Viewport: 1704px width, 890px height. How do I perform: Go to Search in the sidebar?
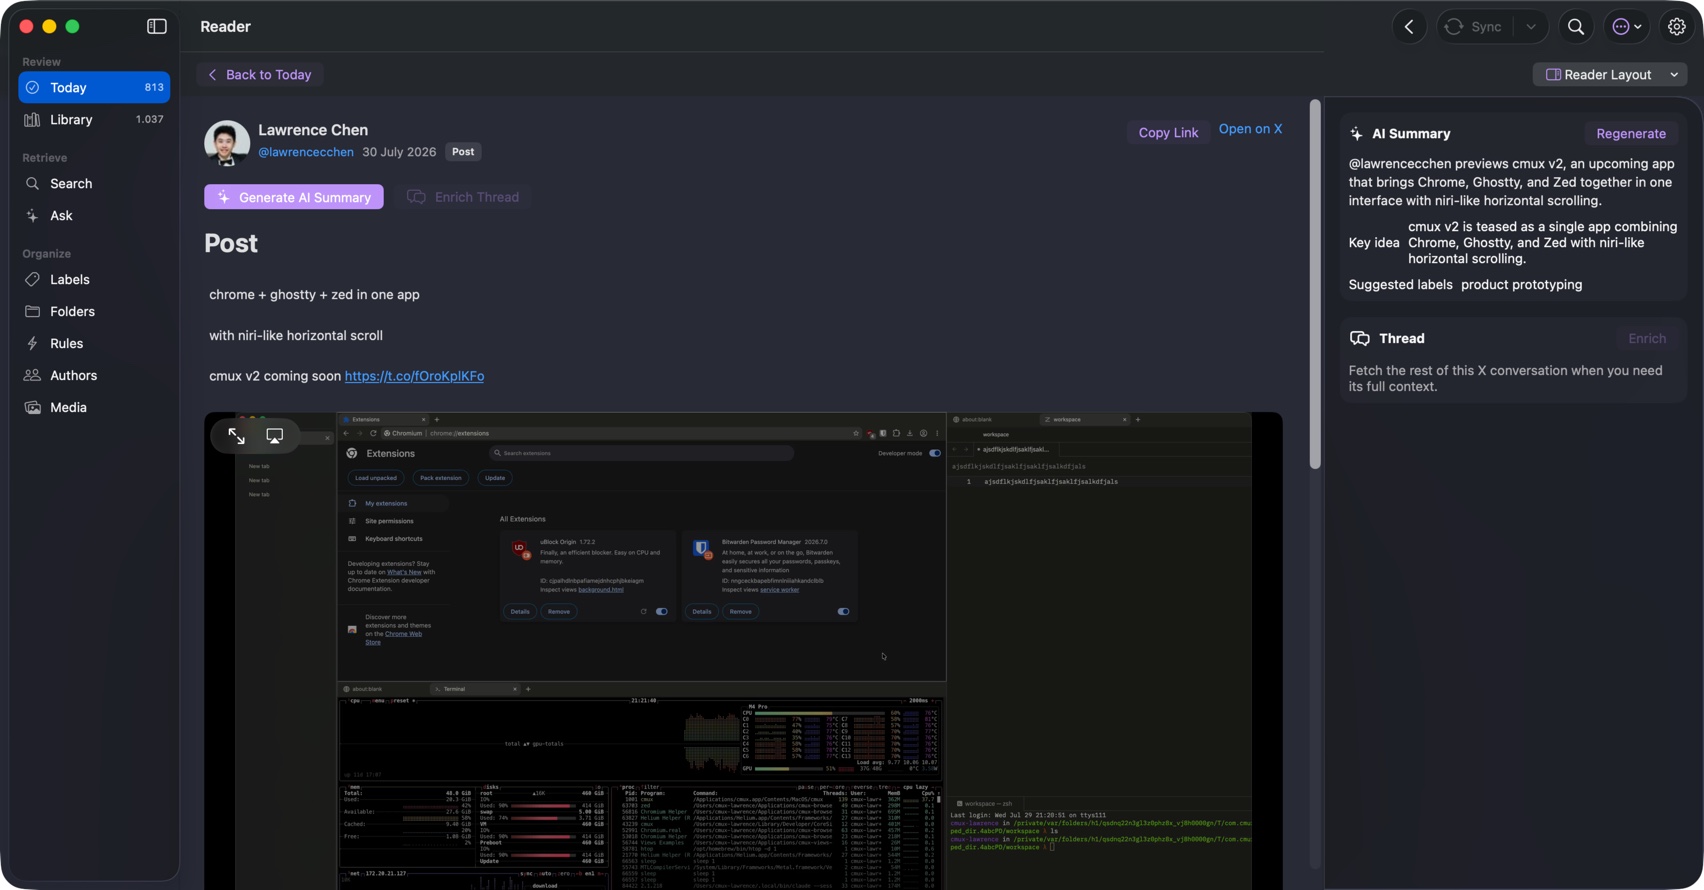pyautogui.click(x=94, y=184)
